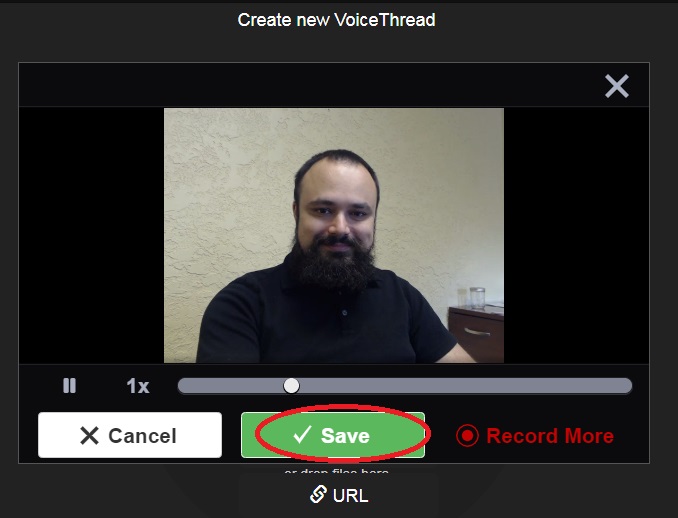Click the white playback slider handle
Viewport: 678px width, 518px height.
point(291,386)
